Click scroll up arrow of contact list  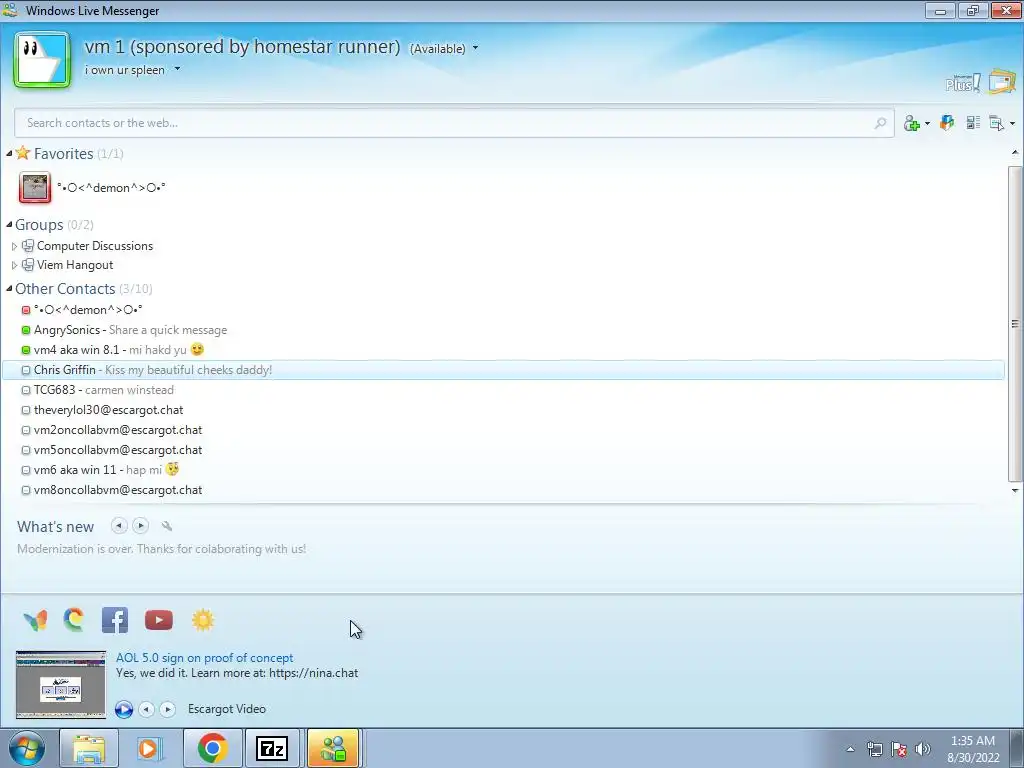tap(1015, 153)
